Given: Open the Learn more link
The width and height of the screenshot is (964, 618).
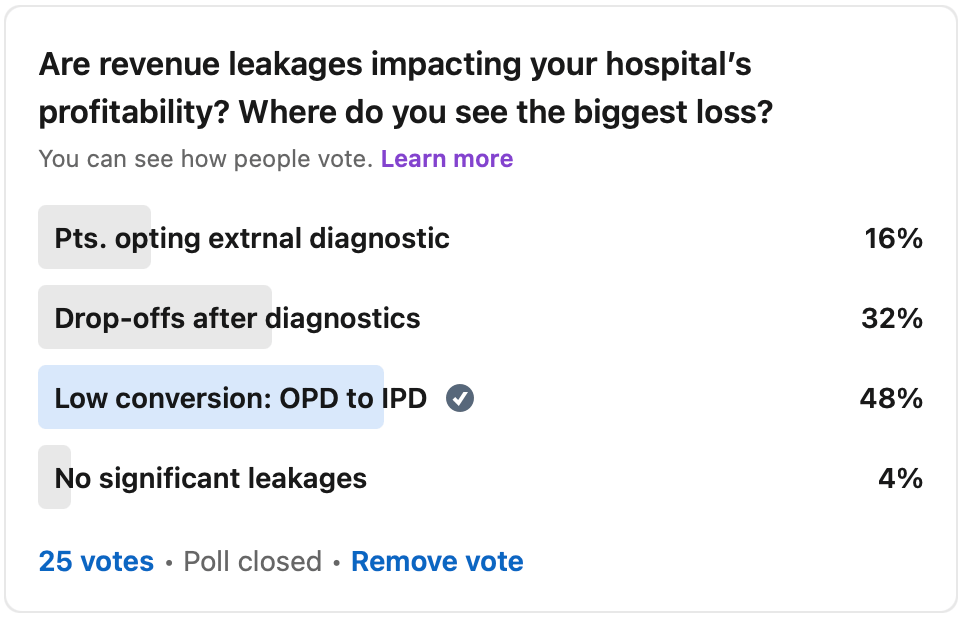Looking at the screenshot, I should pos(446,159).
